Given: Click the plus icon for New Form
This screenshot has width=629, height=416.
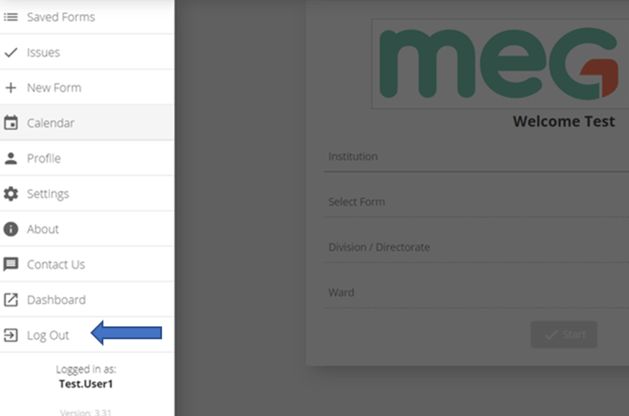Looking at the screenshot, I should tap(11, 87).
